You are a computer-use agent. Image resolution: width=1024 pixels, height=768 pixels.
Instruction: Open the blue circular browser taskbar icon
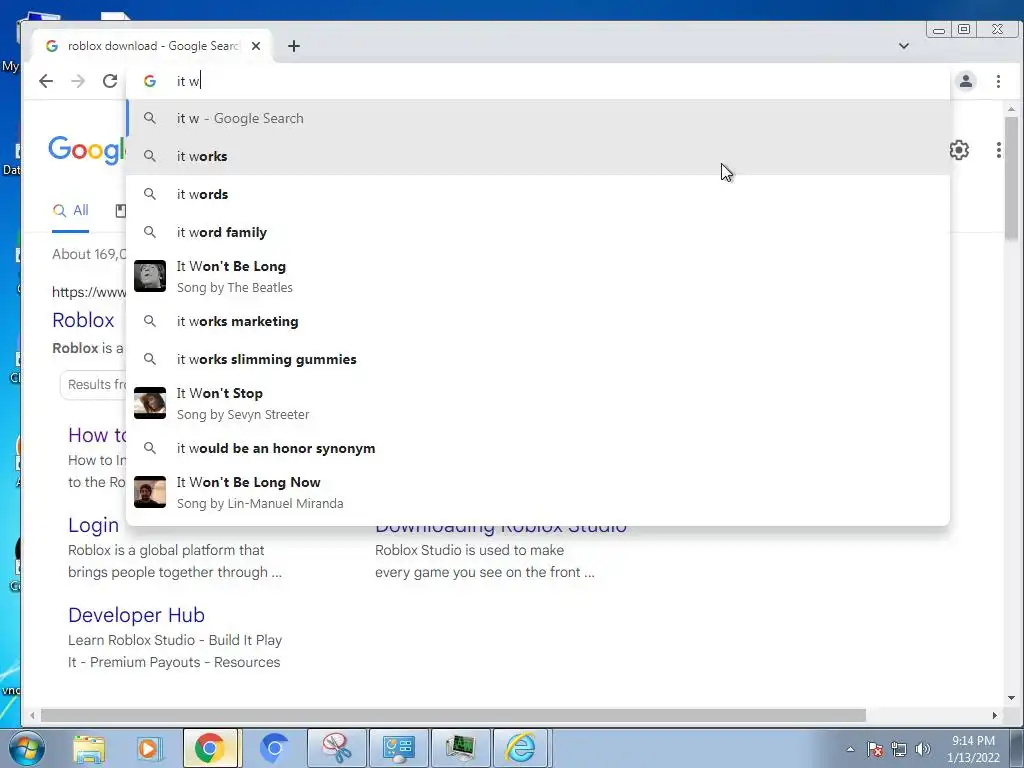(274, 748)
